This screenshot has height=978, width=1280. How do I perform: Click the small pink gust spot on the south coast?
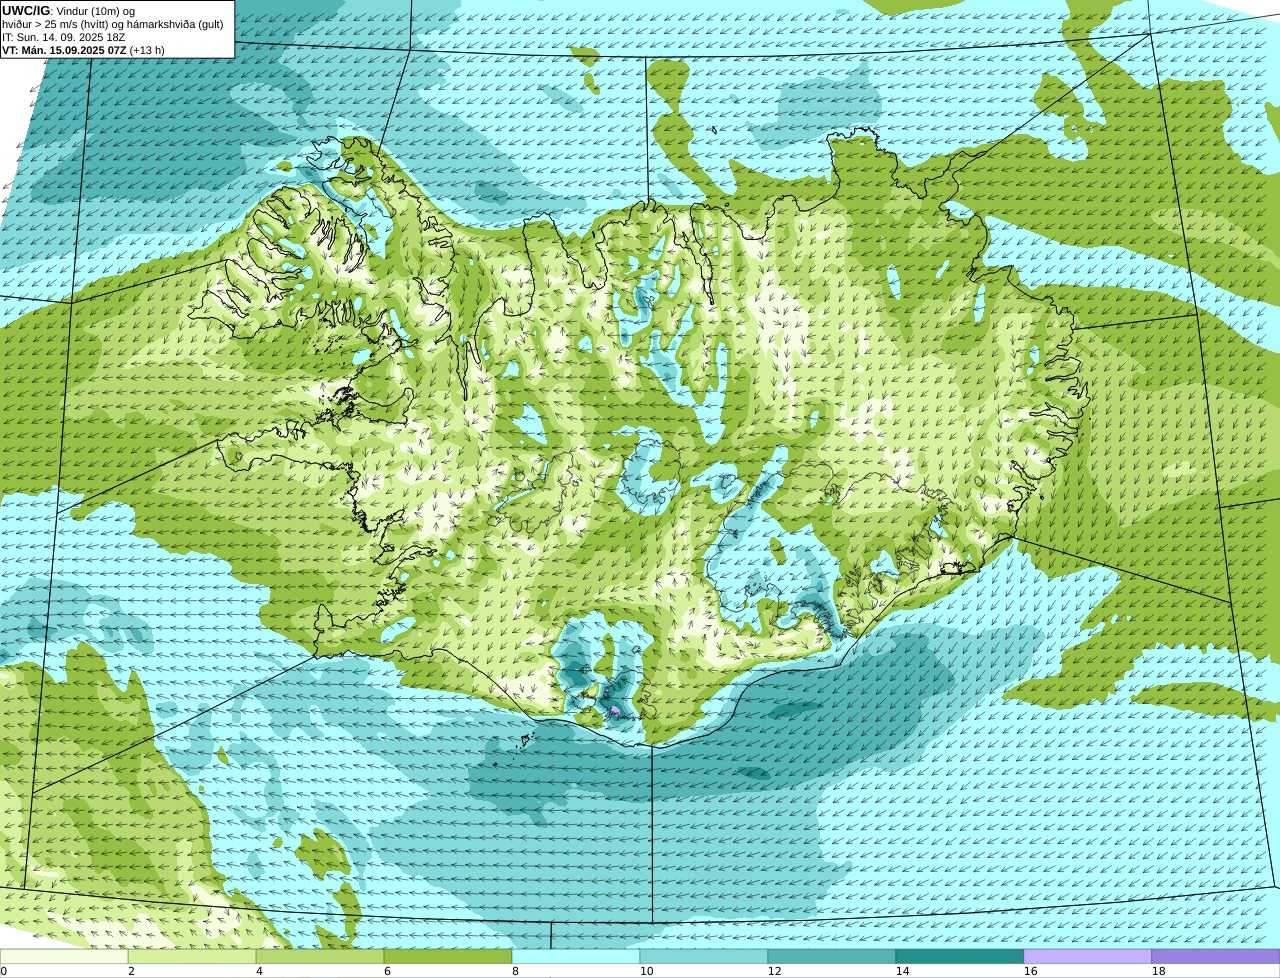tap(615, 711)
